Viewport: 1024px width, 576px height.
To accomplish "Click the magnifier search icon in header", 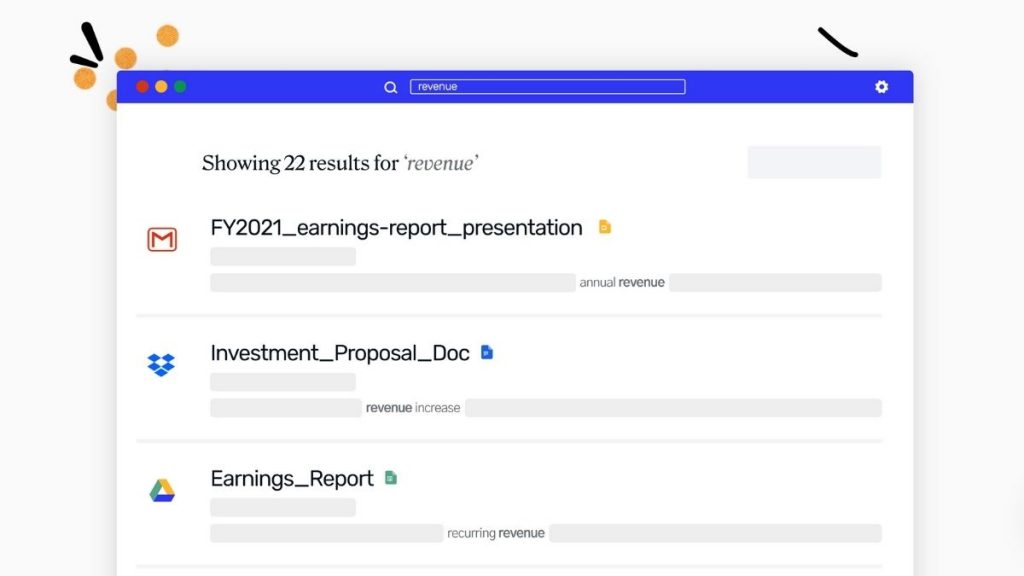I will pyautogui.click(x=391, y=88).
